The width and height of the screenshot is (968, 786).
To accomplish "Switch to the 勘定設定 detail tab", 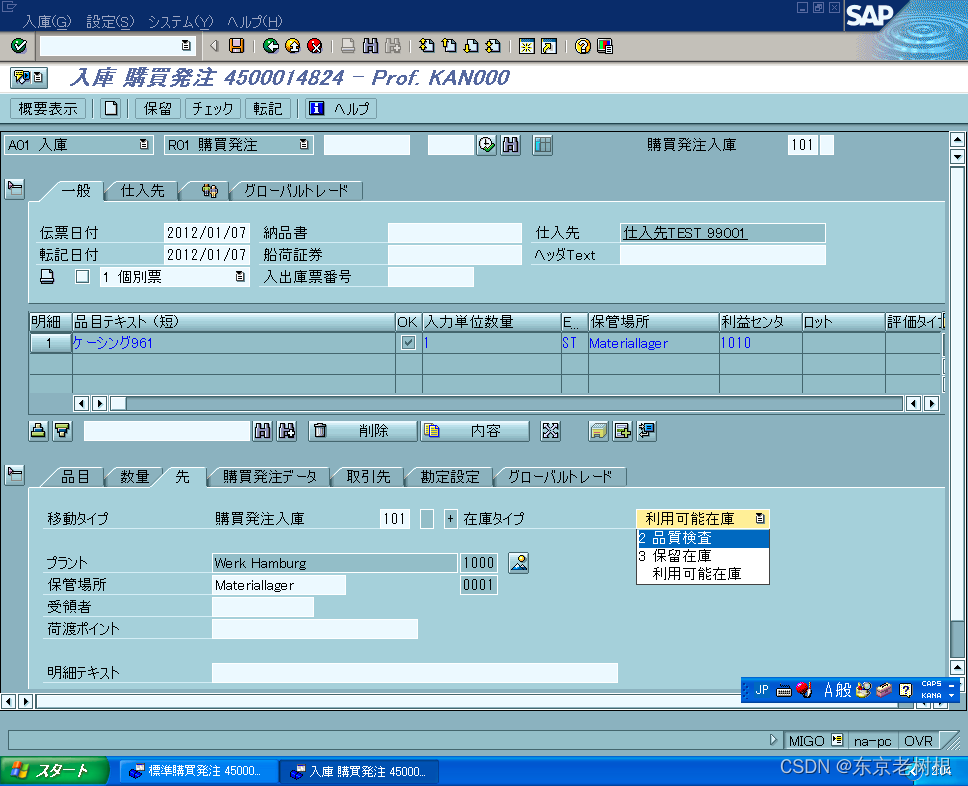I will pos(450,477).
